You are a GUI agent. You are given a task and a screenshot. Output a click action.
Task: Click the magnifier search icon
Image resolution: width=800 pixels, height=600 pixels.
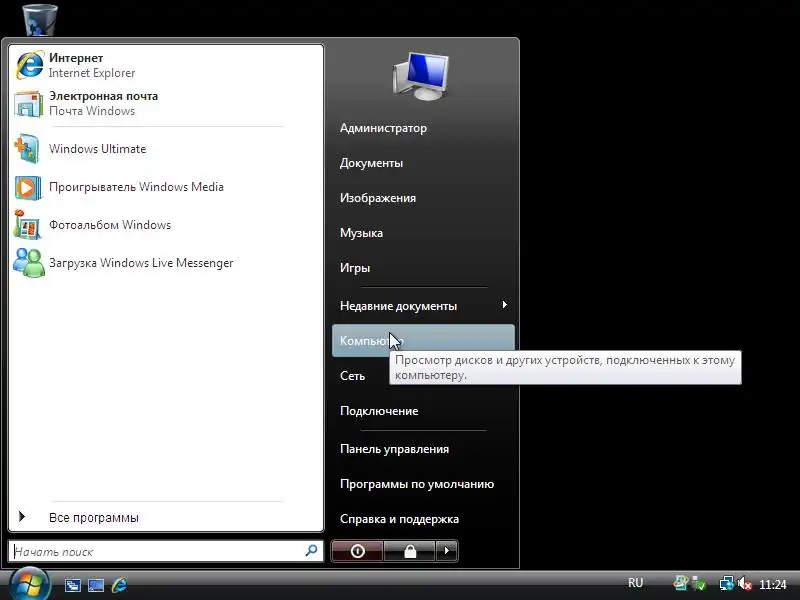pos(311,551)
